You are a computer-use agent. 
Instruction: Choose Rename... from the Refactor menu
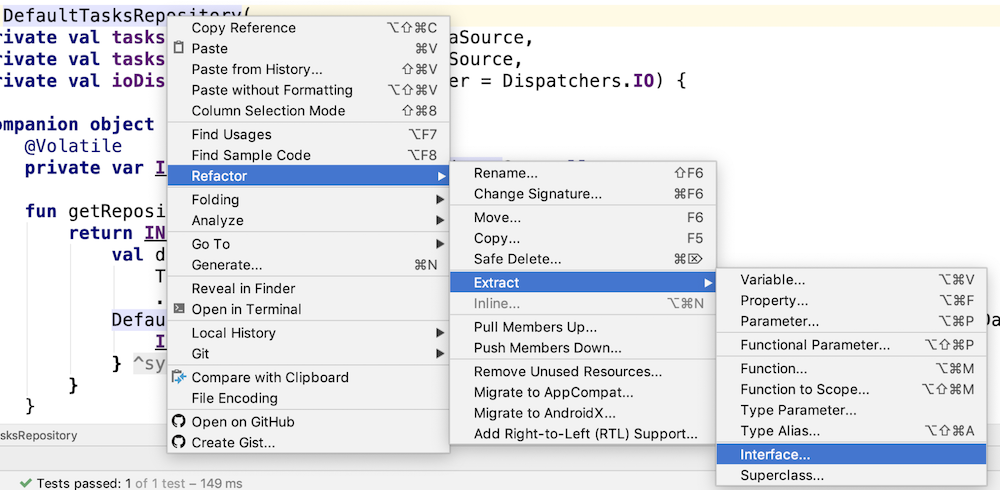[505, 173]
